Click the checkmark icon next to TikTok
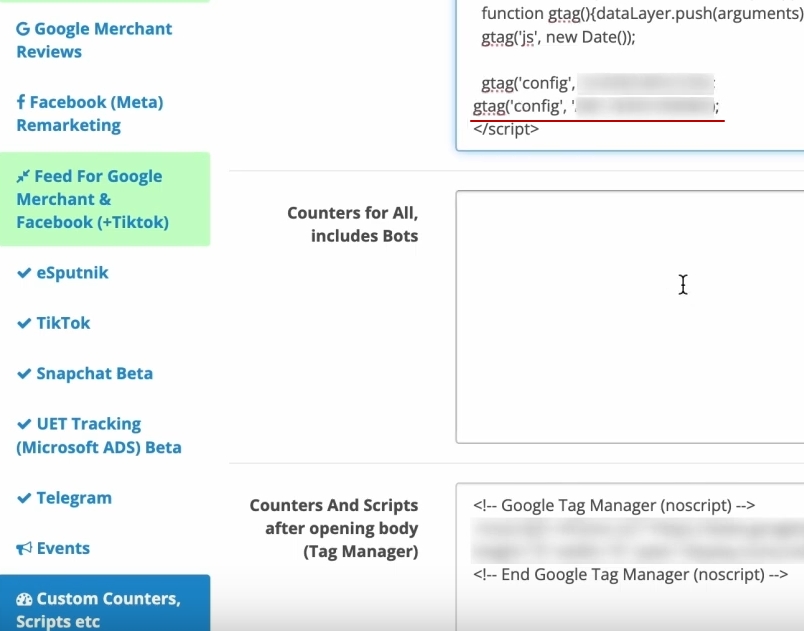This screenshot has width=804, height=631. [x=24, y=323]
